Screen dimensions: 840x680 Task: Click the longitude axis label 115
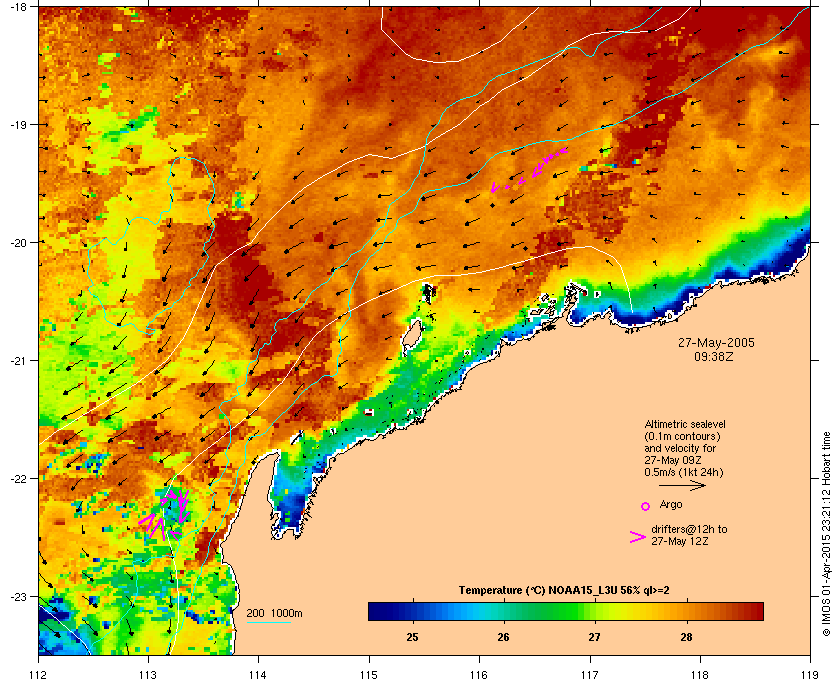[369, 675]
